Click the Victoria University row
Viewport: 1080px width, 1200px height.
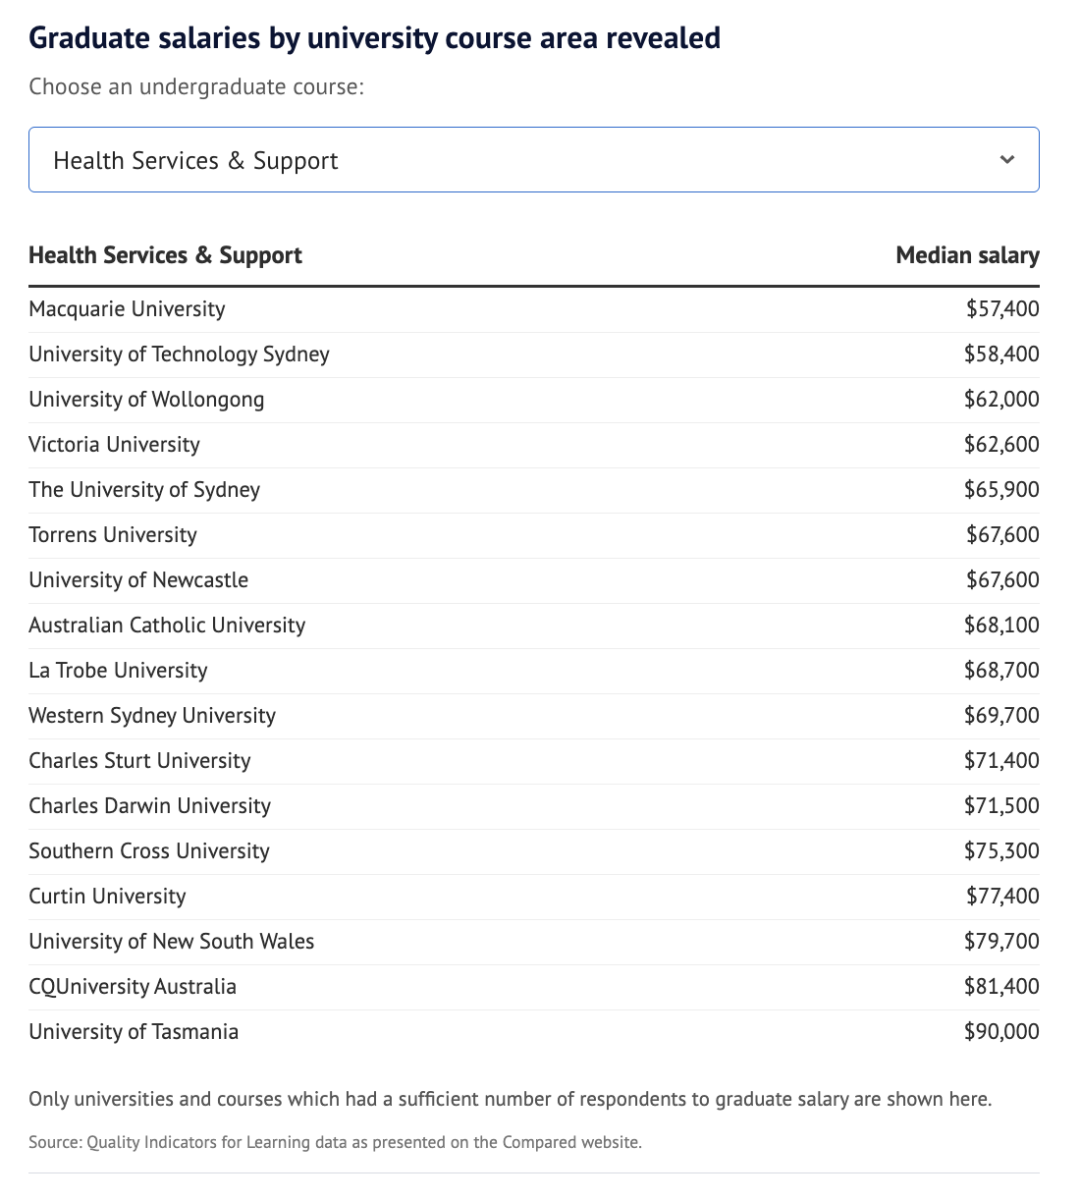pyautogui.click(x=114, y=444)
